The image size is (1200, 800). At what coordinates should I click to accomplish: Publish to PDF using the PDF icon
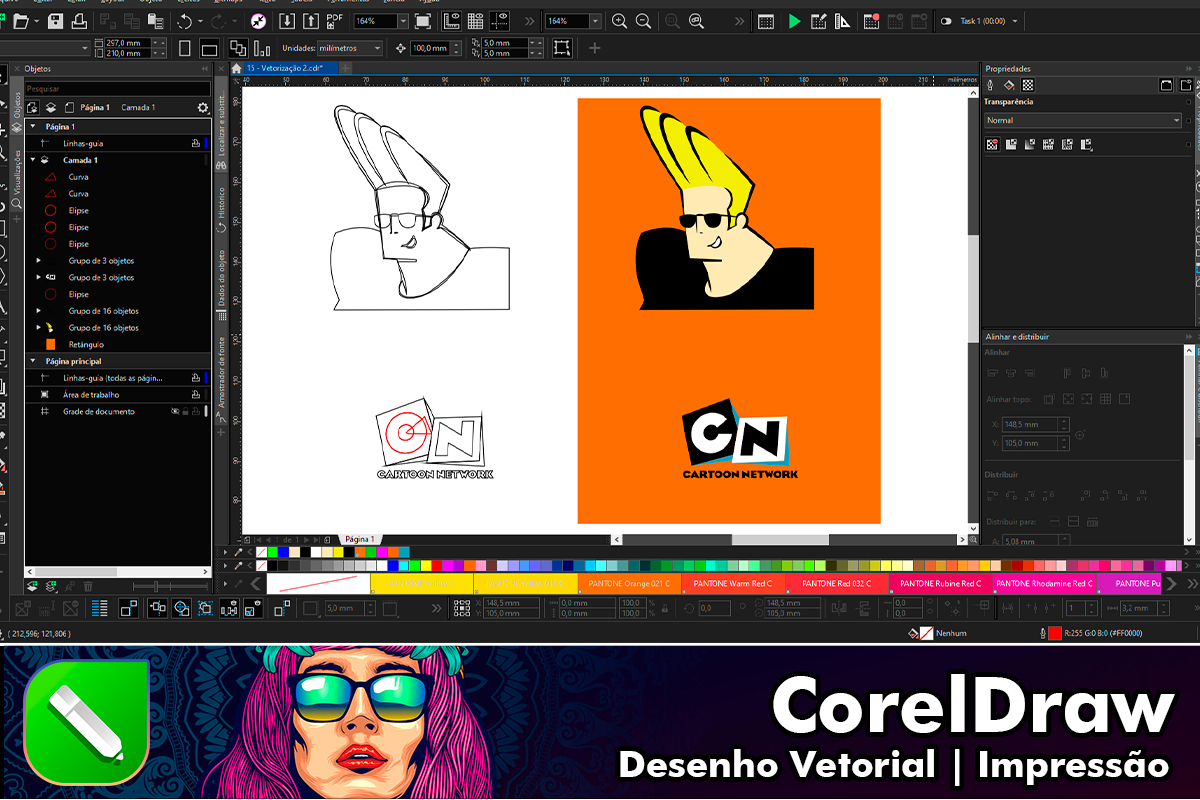pyautogui.click(x=335, y=21)
